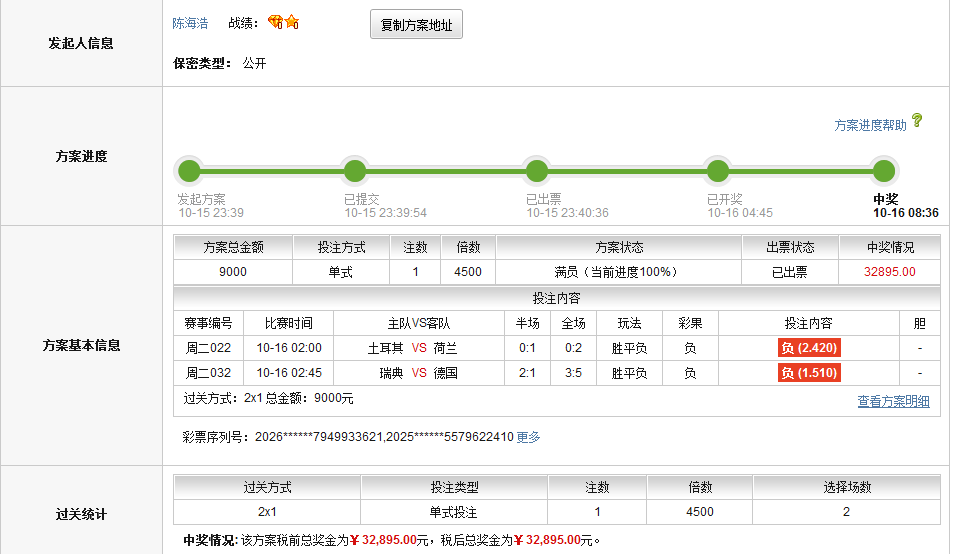
Task: Open 查看方案明细 details link
Action: coord(893,401)
